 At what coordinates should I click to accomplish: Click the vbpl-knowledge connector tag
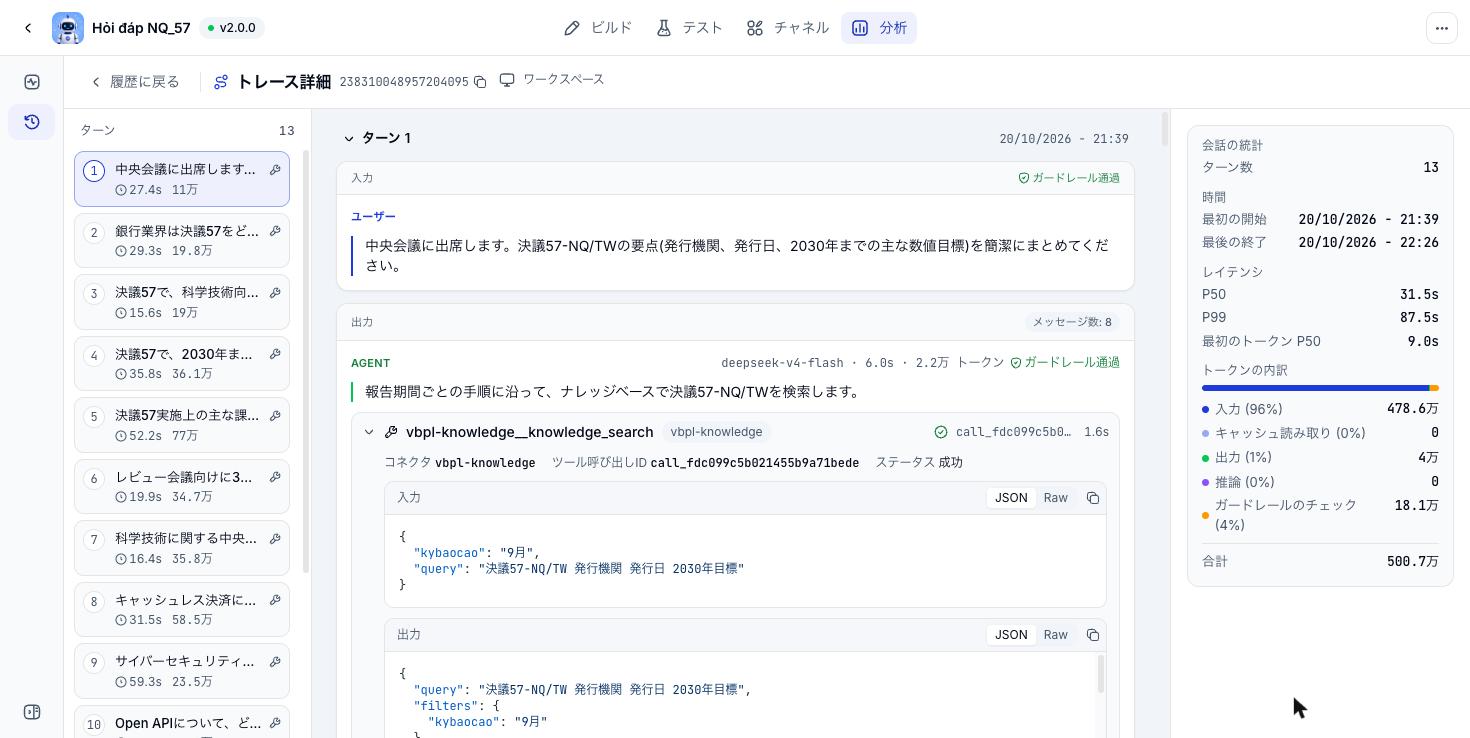click(716, 432)
